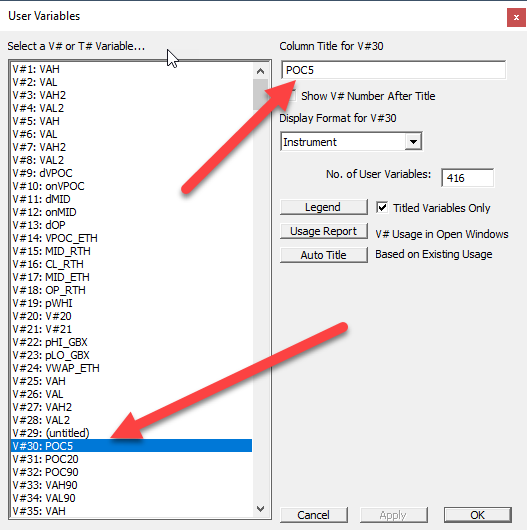Image resolution: width=527 pixels, height=530 pixels.
Task: Toggle Titled Variables Only checkbox
Action: point(382,208)
